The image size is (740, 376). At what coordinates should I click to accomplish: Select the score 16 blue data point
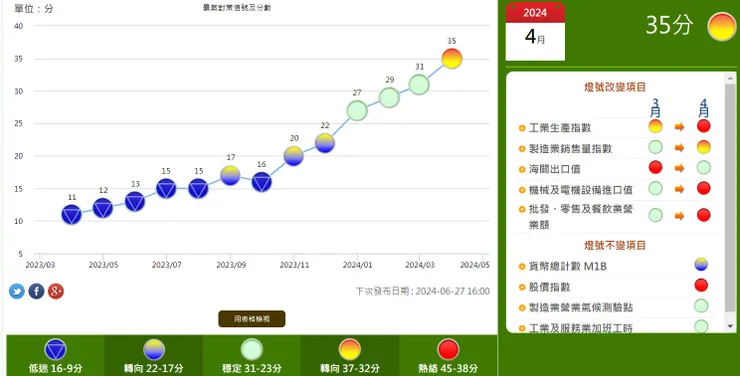point(261,182)
